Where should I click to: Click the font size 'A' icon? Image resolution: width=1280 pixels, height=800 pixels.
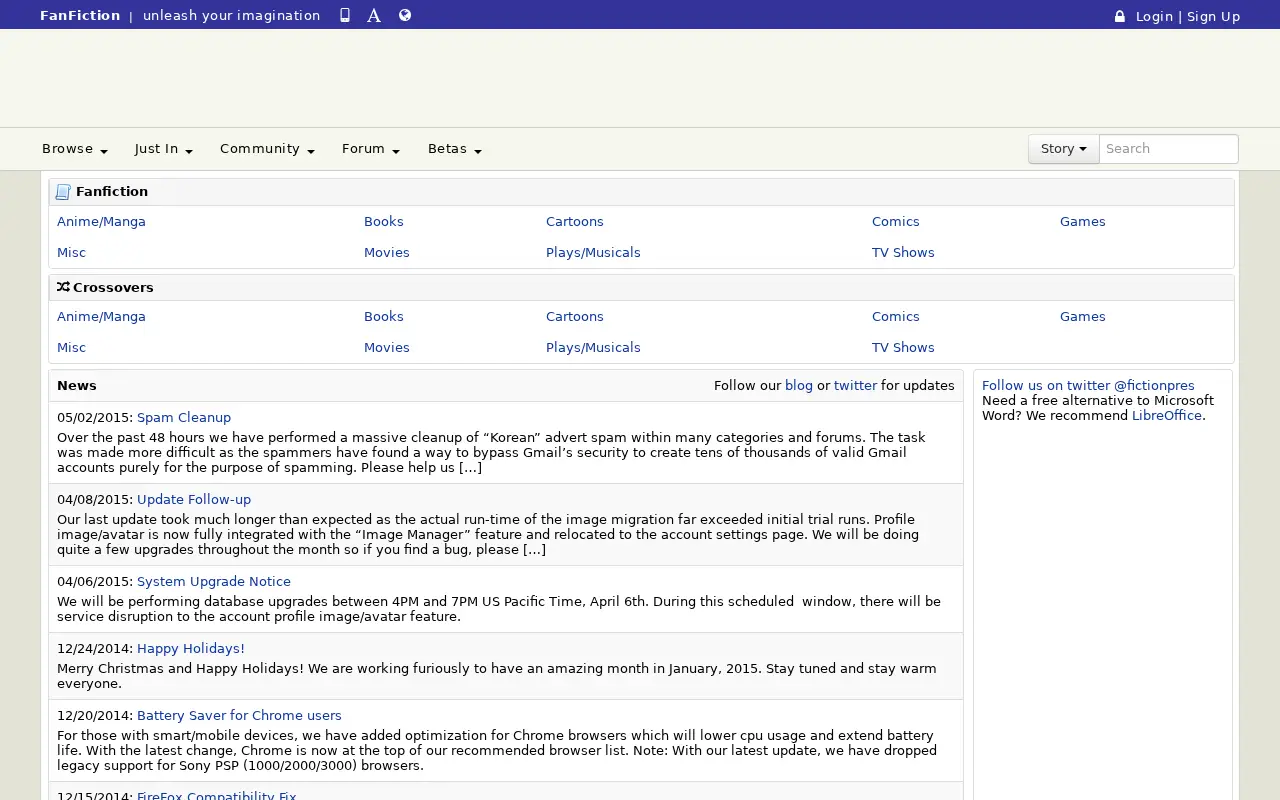pyautogui.click(x=374, y=15)
